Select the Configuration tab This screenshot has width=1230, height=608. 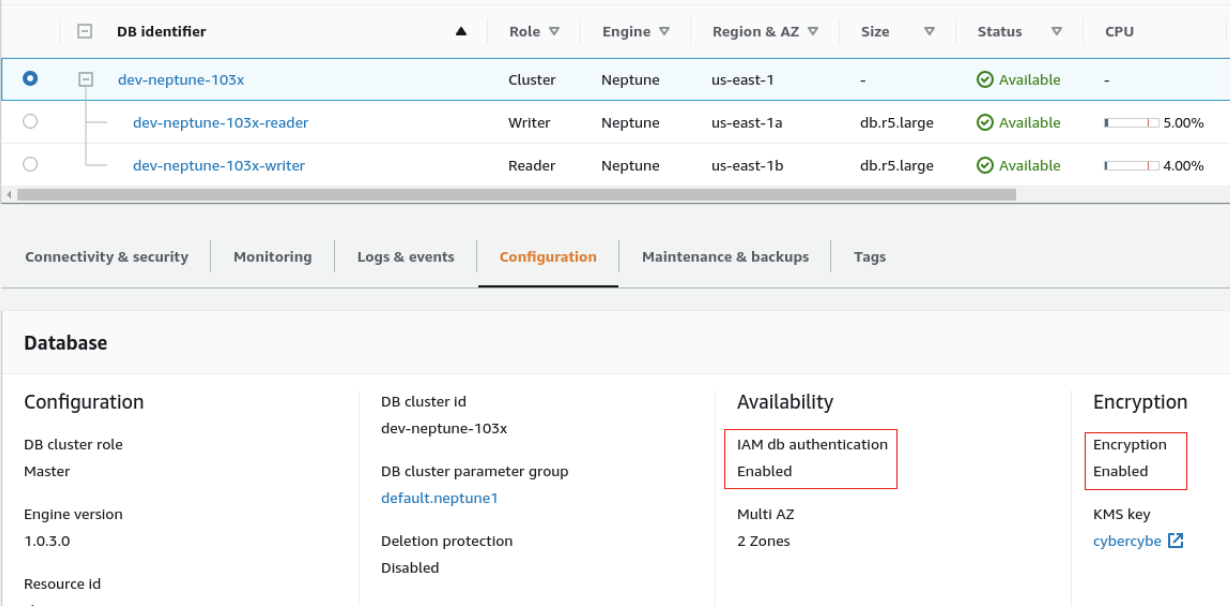click(x=548, y=257)
